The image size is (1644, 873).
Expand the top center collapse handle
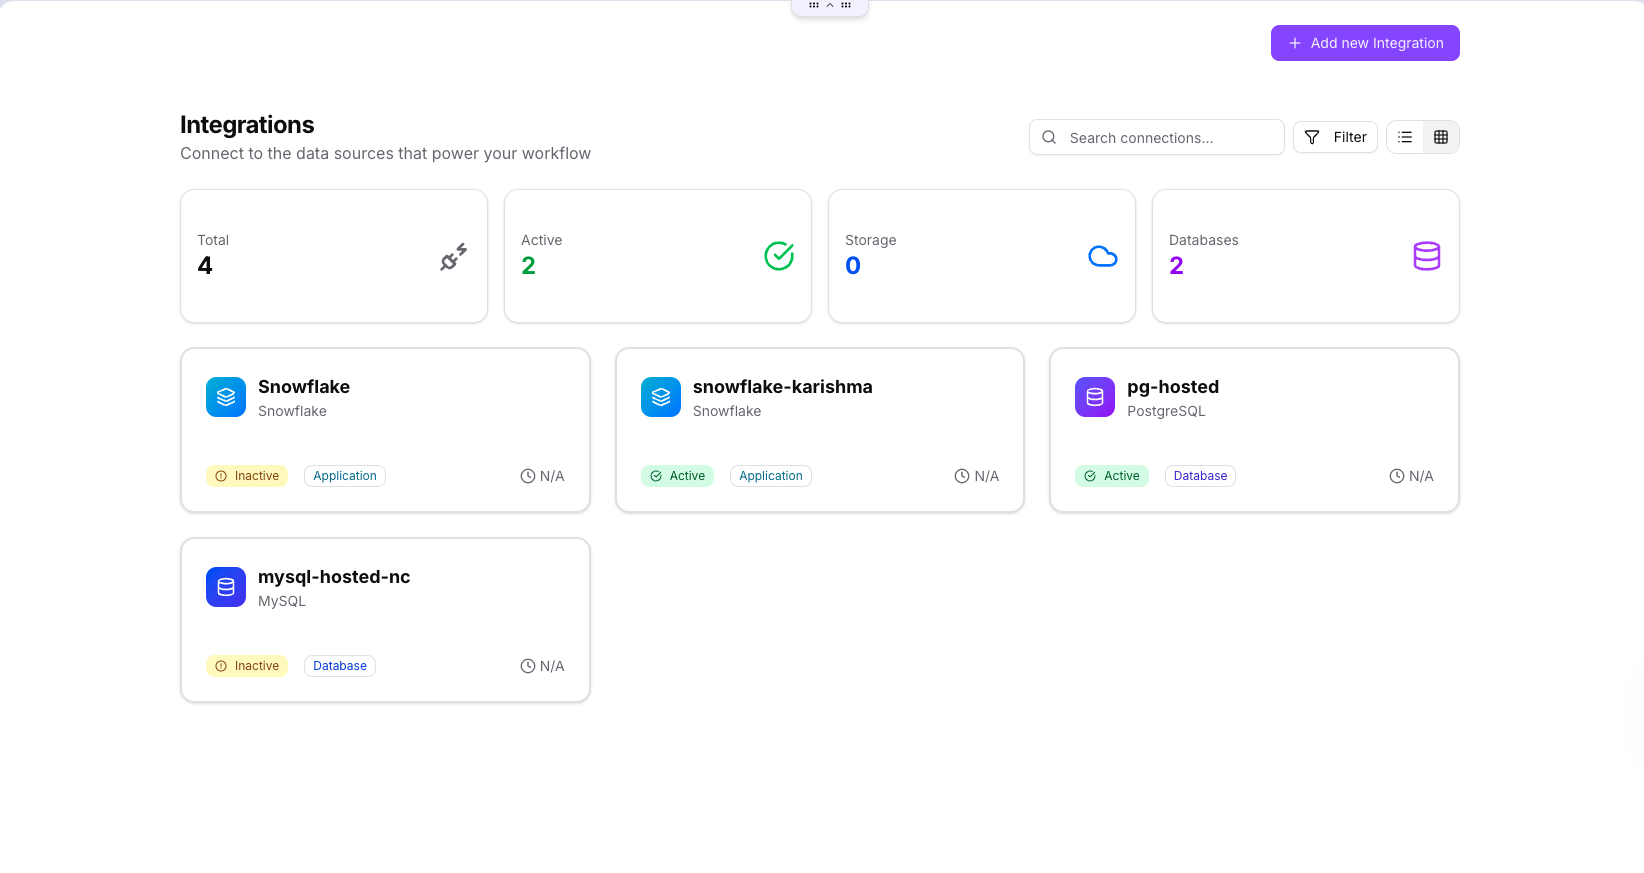click(x=830, y=6)
